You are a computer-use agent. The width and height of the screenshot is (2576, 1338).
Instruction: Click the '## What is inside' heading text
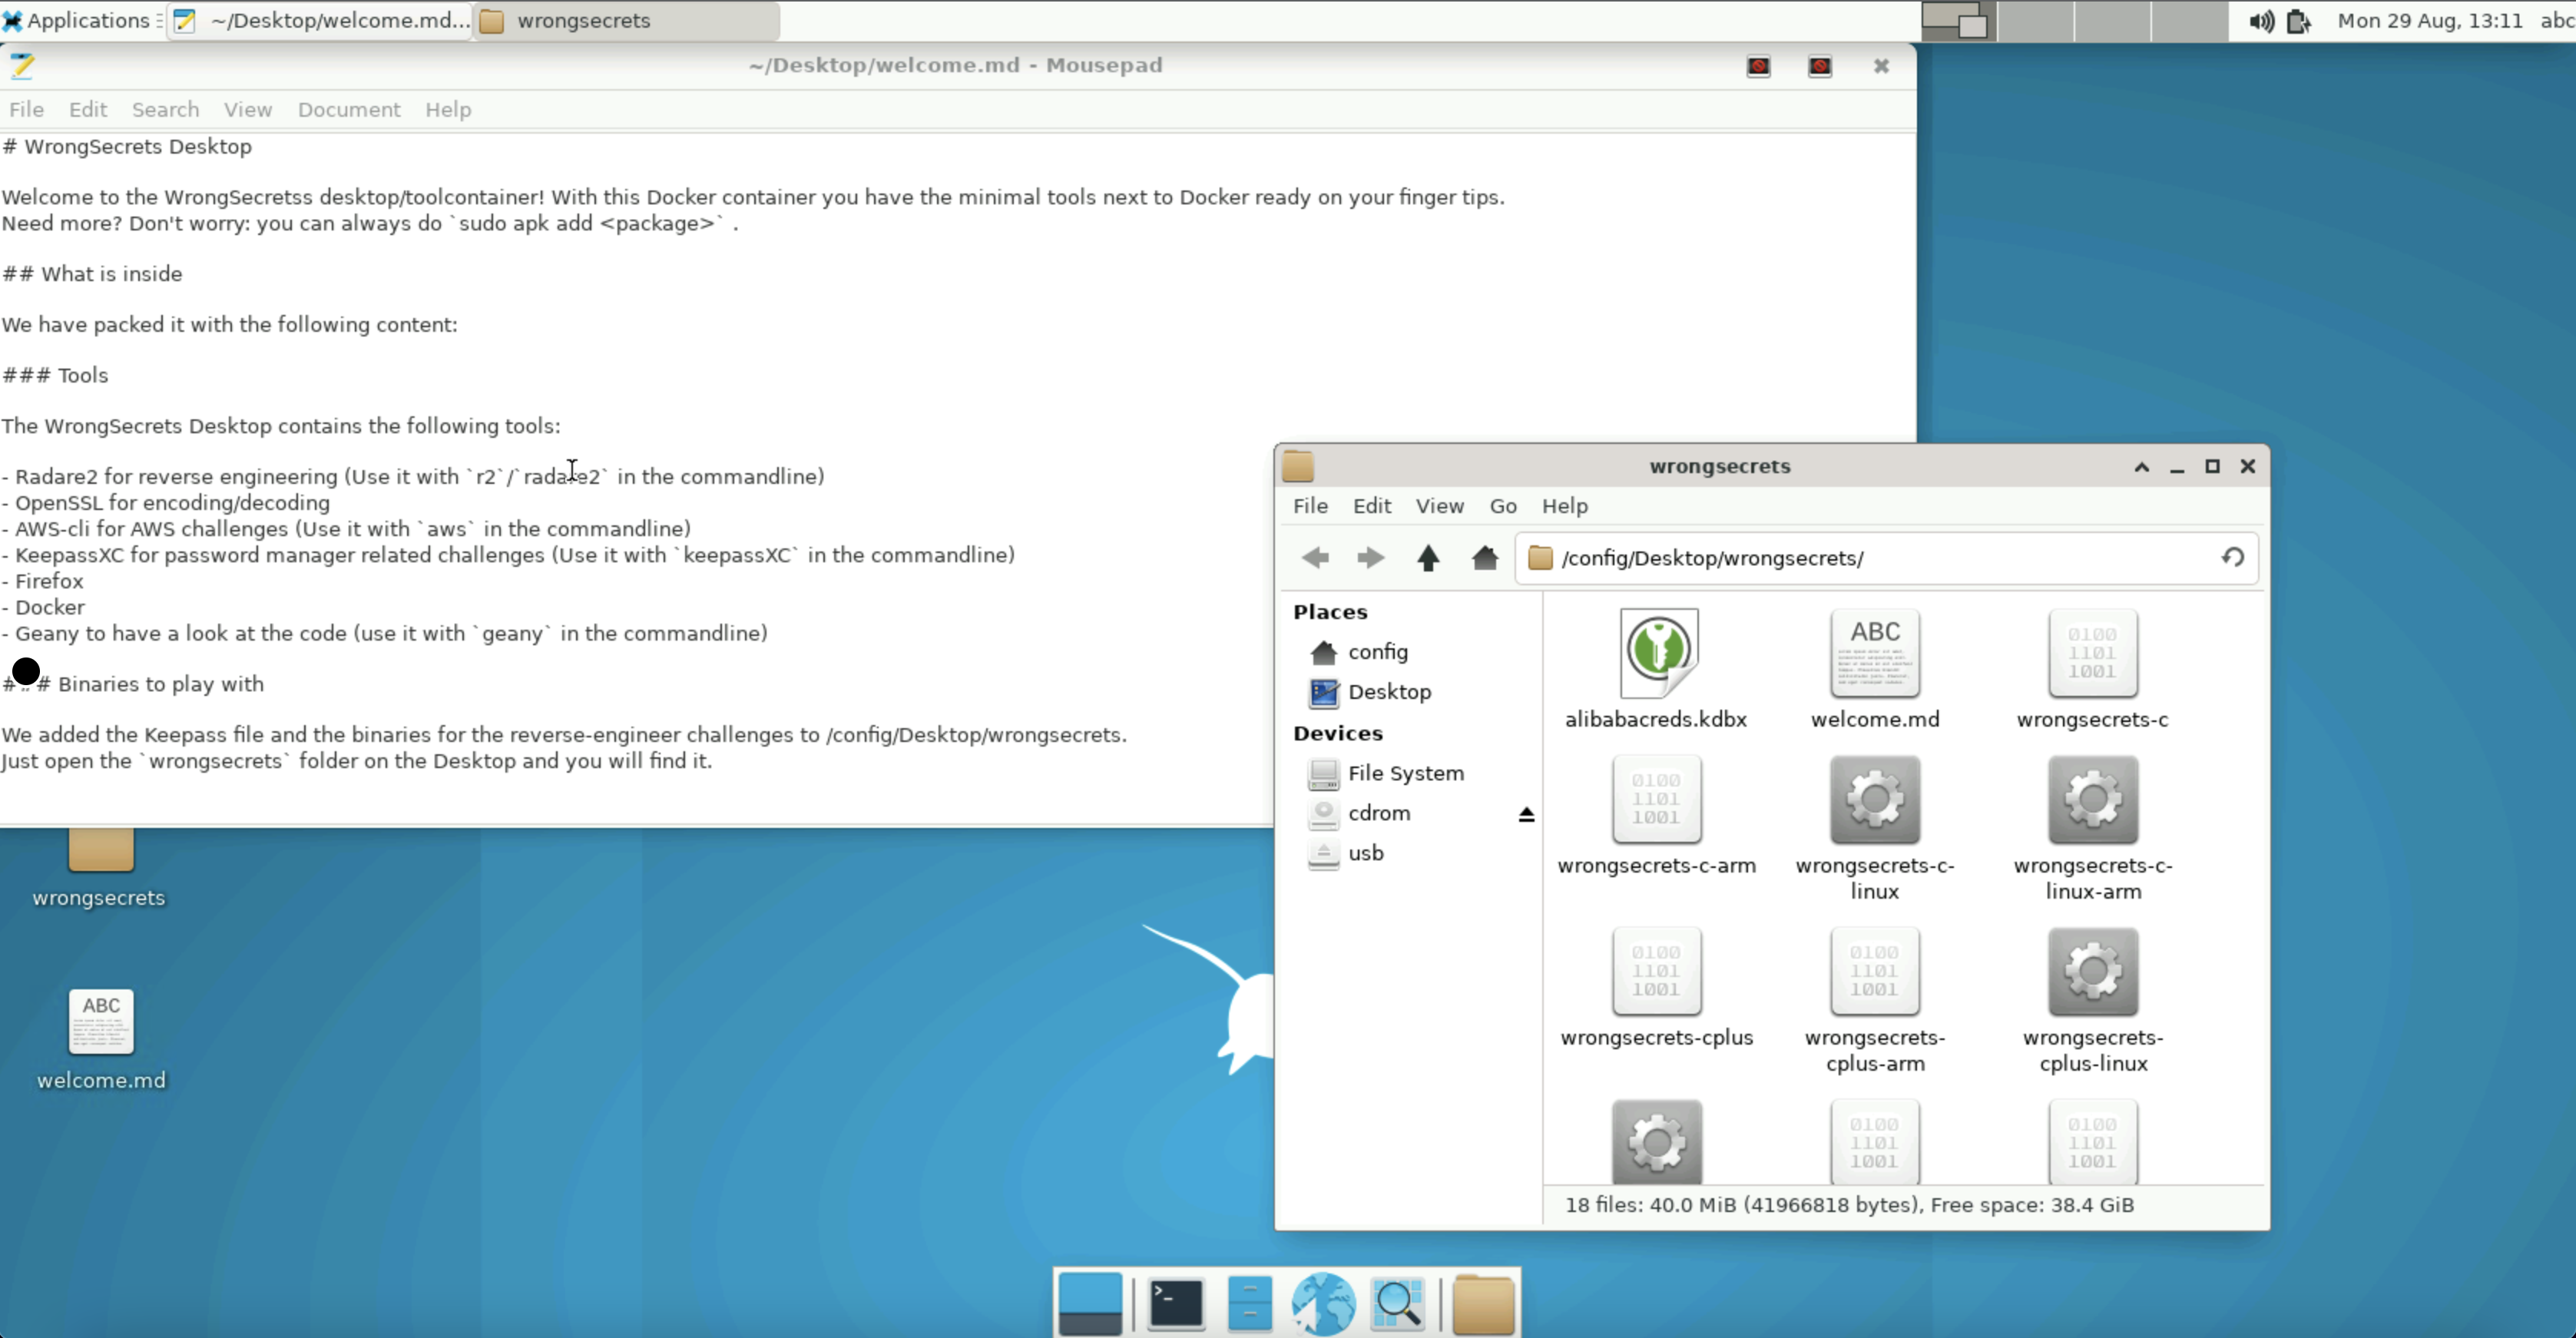tap(92, 274)
